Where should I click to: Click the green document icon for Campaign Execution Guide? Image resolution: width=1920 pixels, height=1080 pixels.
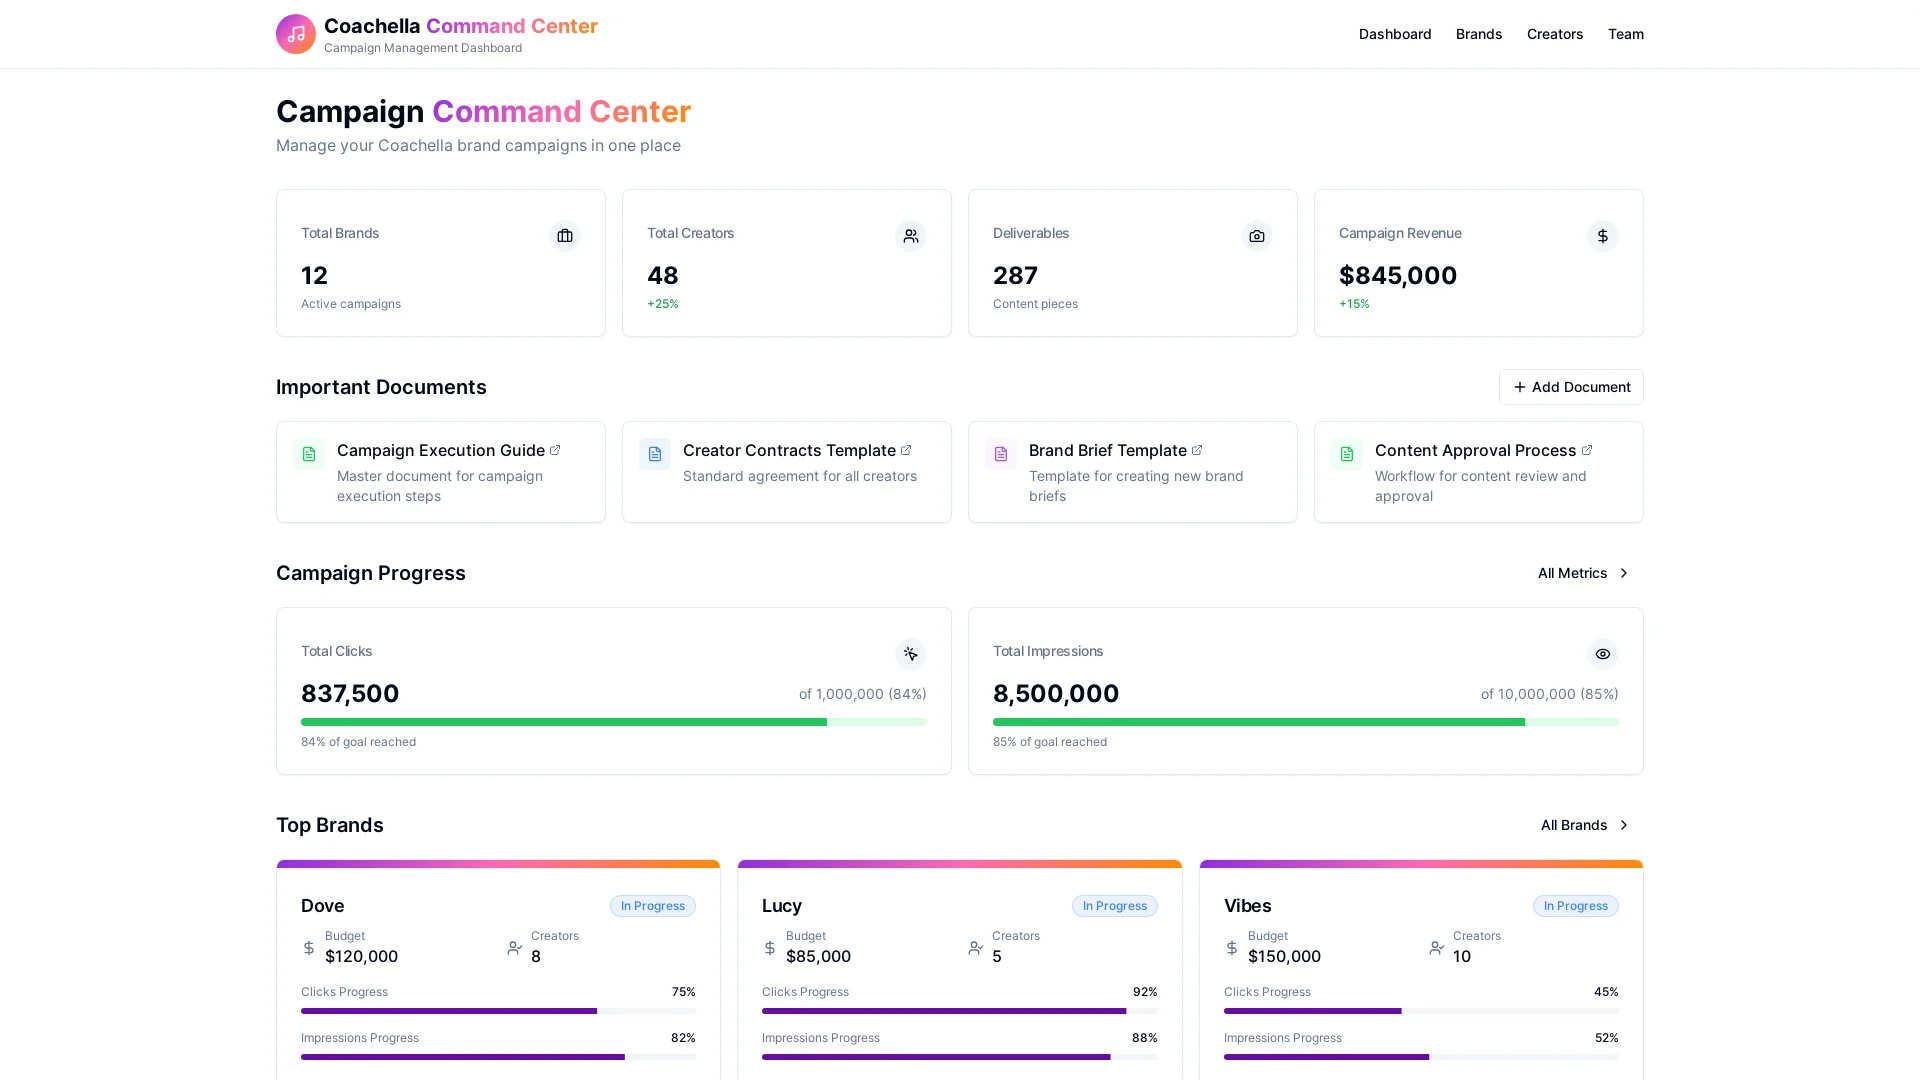pos(309,454)
